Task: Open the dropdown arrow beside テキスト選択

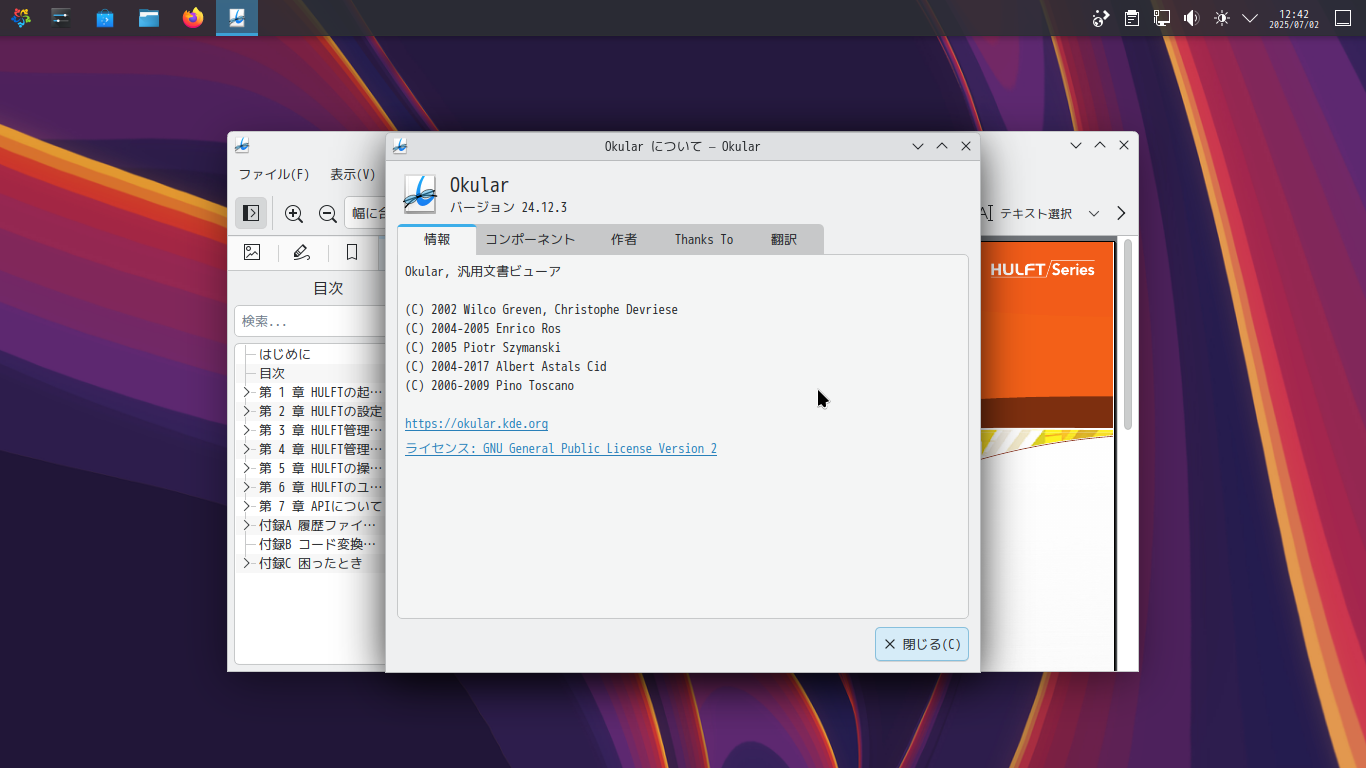Action: 1094,213
